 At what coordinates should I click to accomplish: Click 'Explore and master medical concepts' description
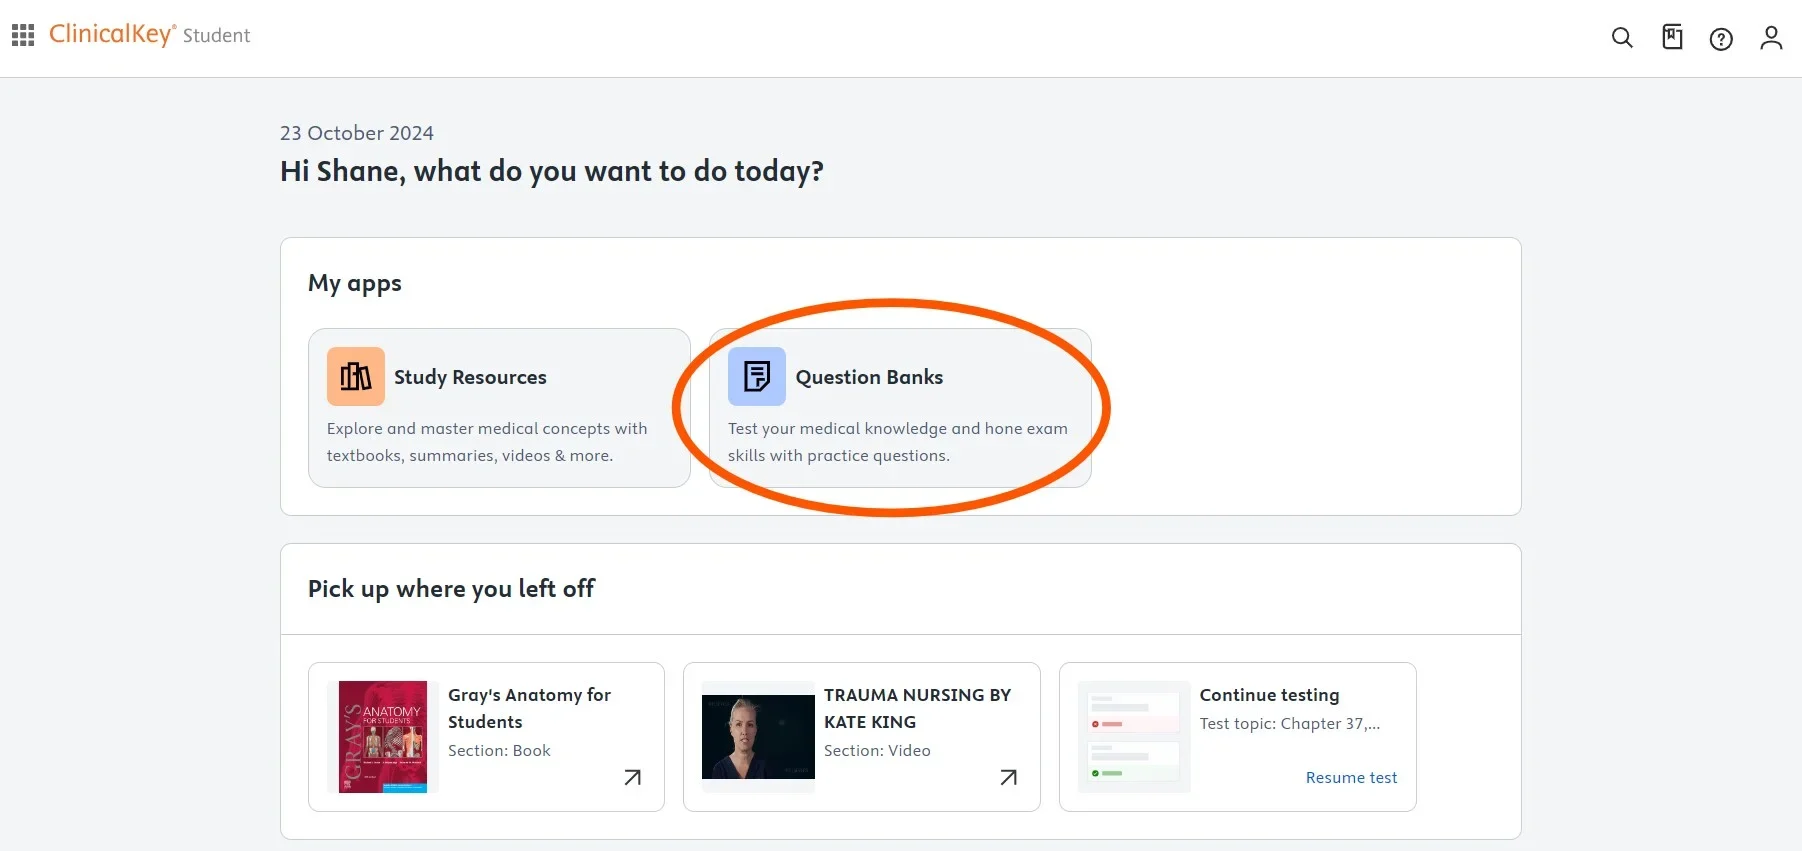click(x=487, y=442)
